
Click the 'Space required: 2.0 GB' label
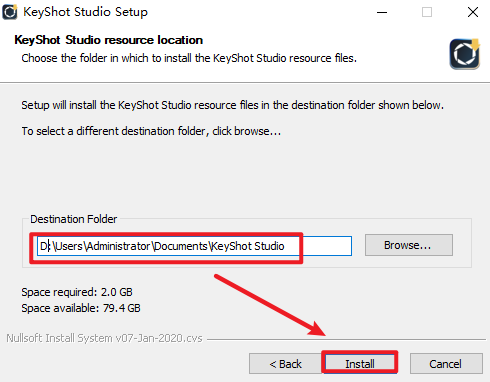point(77,292)
